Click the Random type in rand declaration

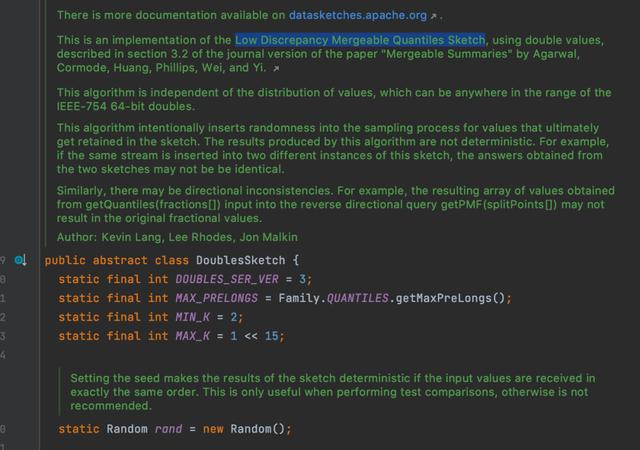[x=127, y=429]
